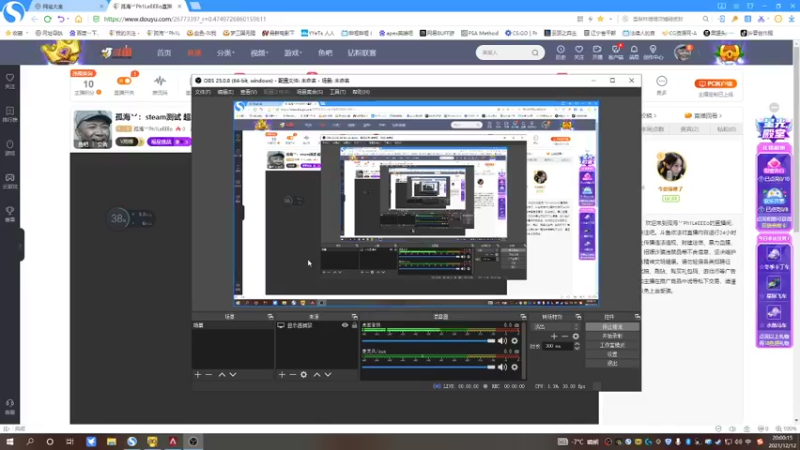Click browser back arrow
The width and height of the screenshot is (800, 450).
point(34,19)
